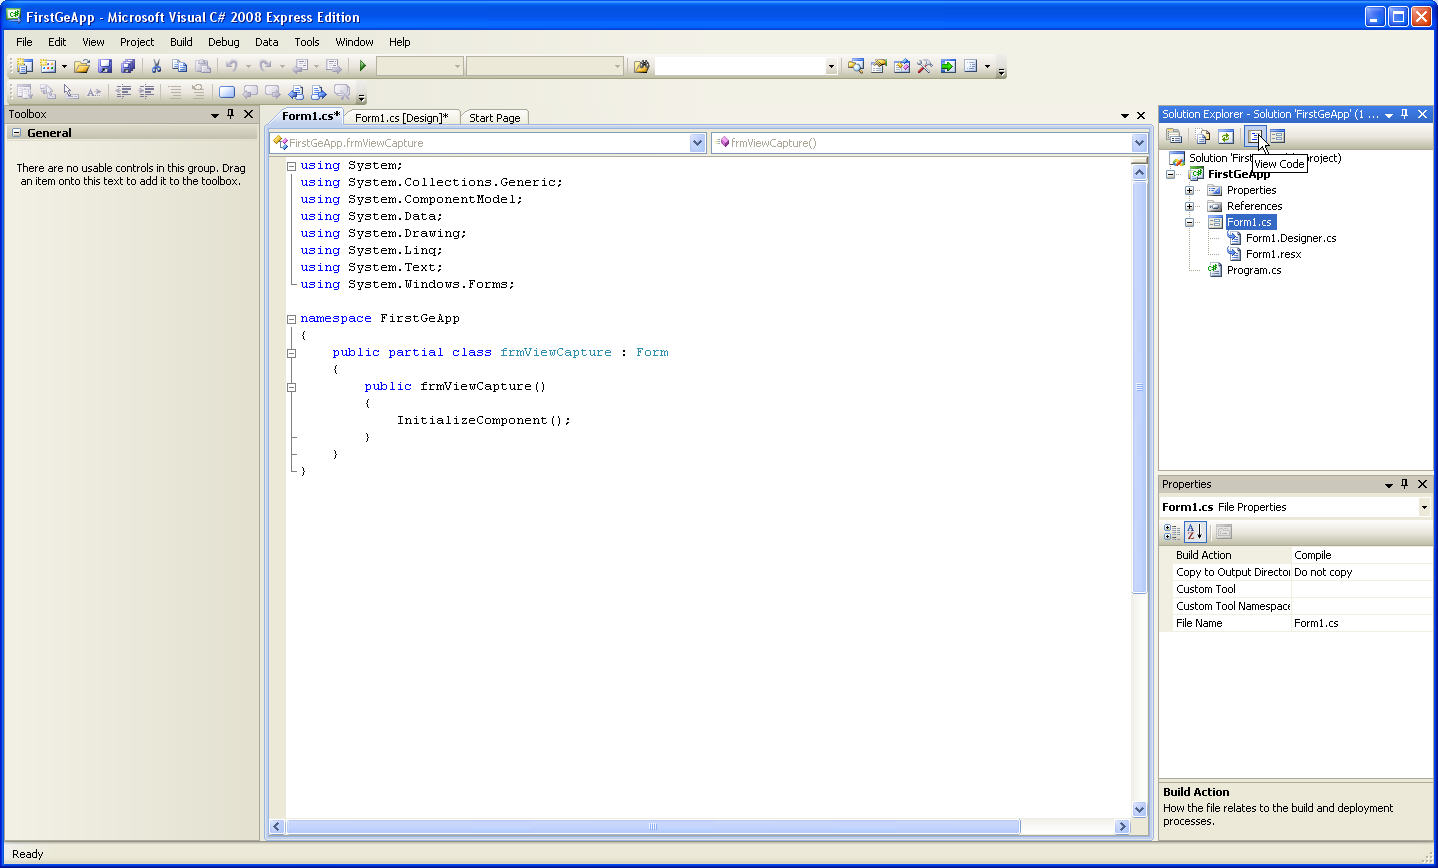1438x868 pixels.
Task: Toggle auto-hide pin on the Toolbox panel
Action: [231, 114]
